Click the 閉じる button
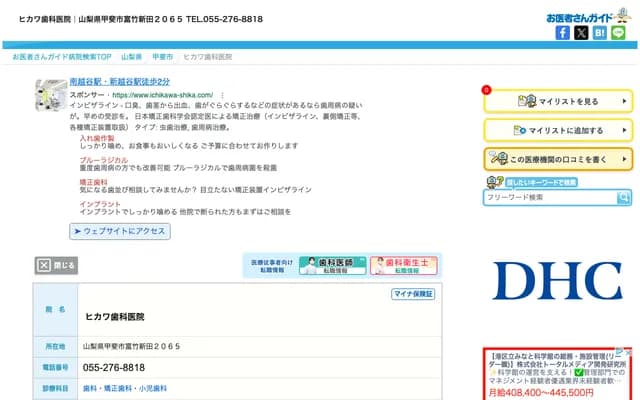640x400 pixels. [56, 266]
